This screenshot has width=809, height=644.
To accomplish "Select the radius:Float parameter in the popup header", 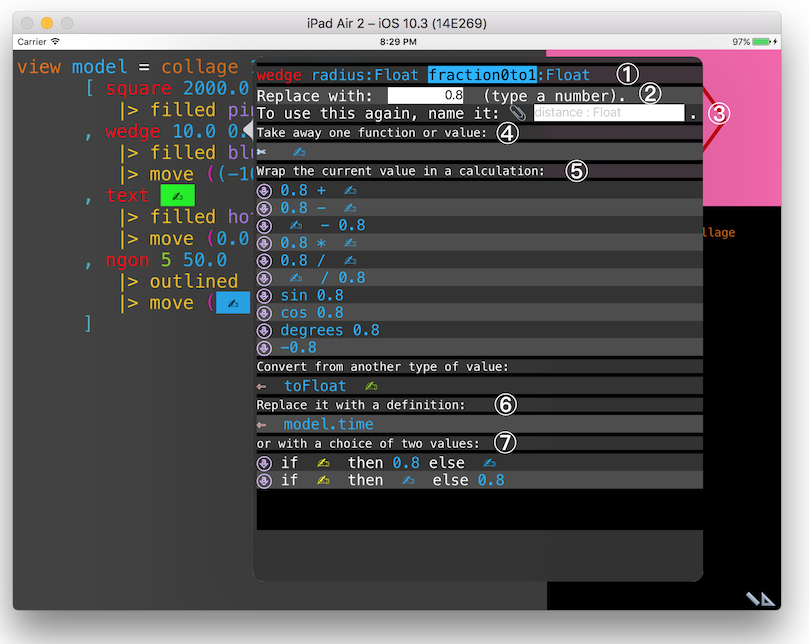I will tap(365, 75).
